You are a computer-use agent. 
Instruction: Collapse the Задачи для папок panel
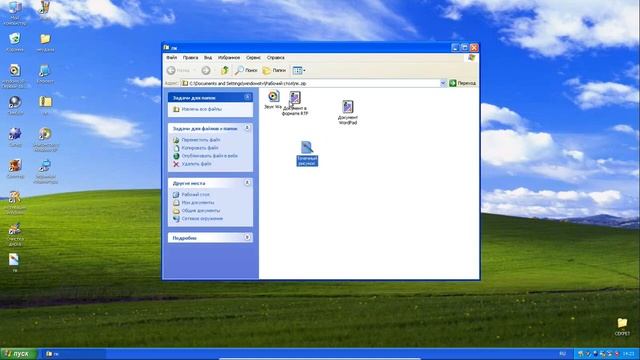pyautogui.click(x=247, y=97)
